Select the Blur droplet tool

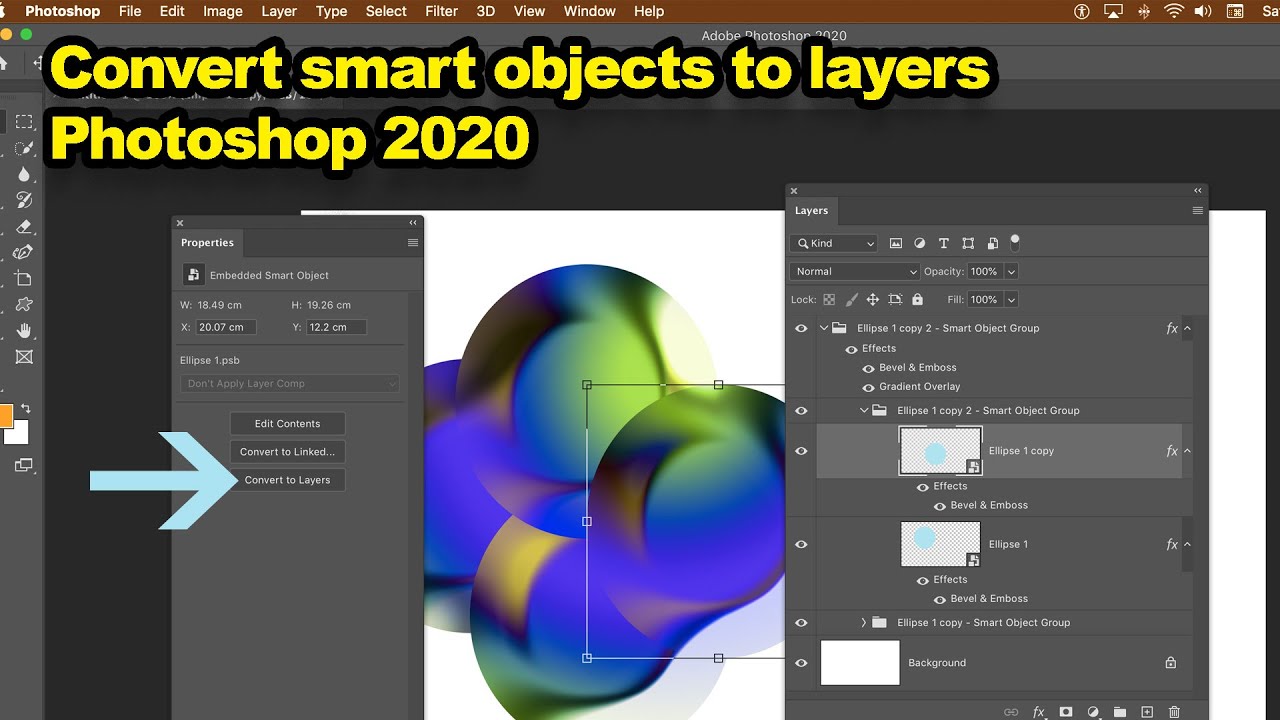pyautogui.click(x=24, y=175)
